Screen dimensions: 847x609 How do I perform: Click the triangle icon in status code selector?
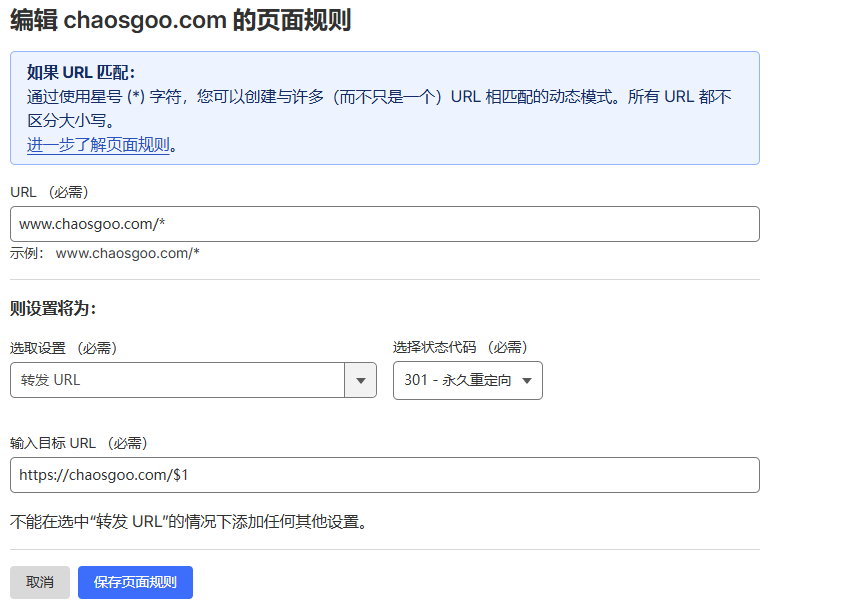pyautogui.click(x=527, y=380)
